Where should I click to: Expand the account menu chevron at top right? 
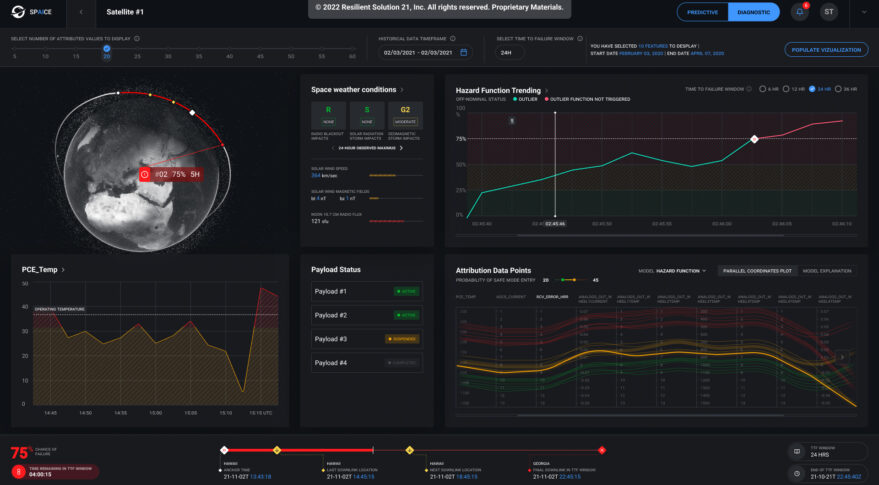click(864, 12)
